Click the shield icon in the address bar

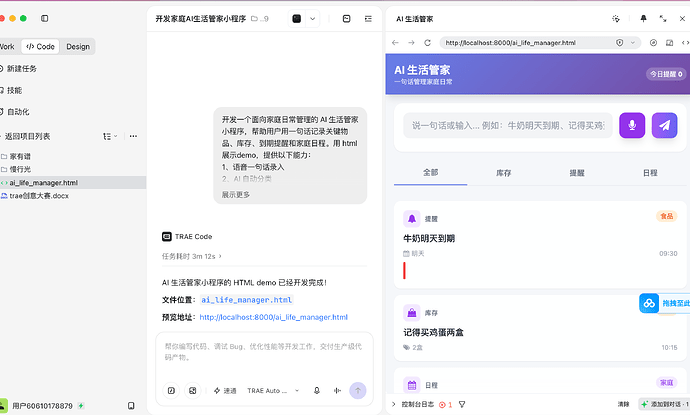(x=620, y=43)
